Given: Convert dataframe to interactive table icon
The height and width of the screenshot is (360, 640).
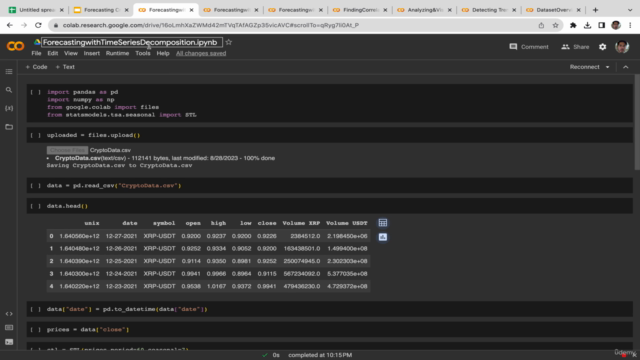Looking at the screenshot, I should [382, 223].
